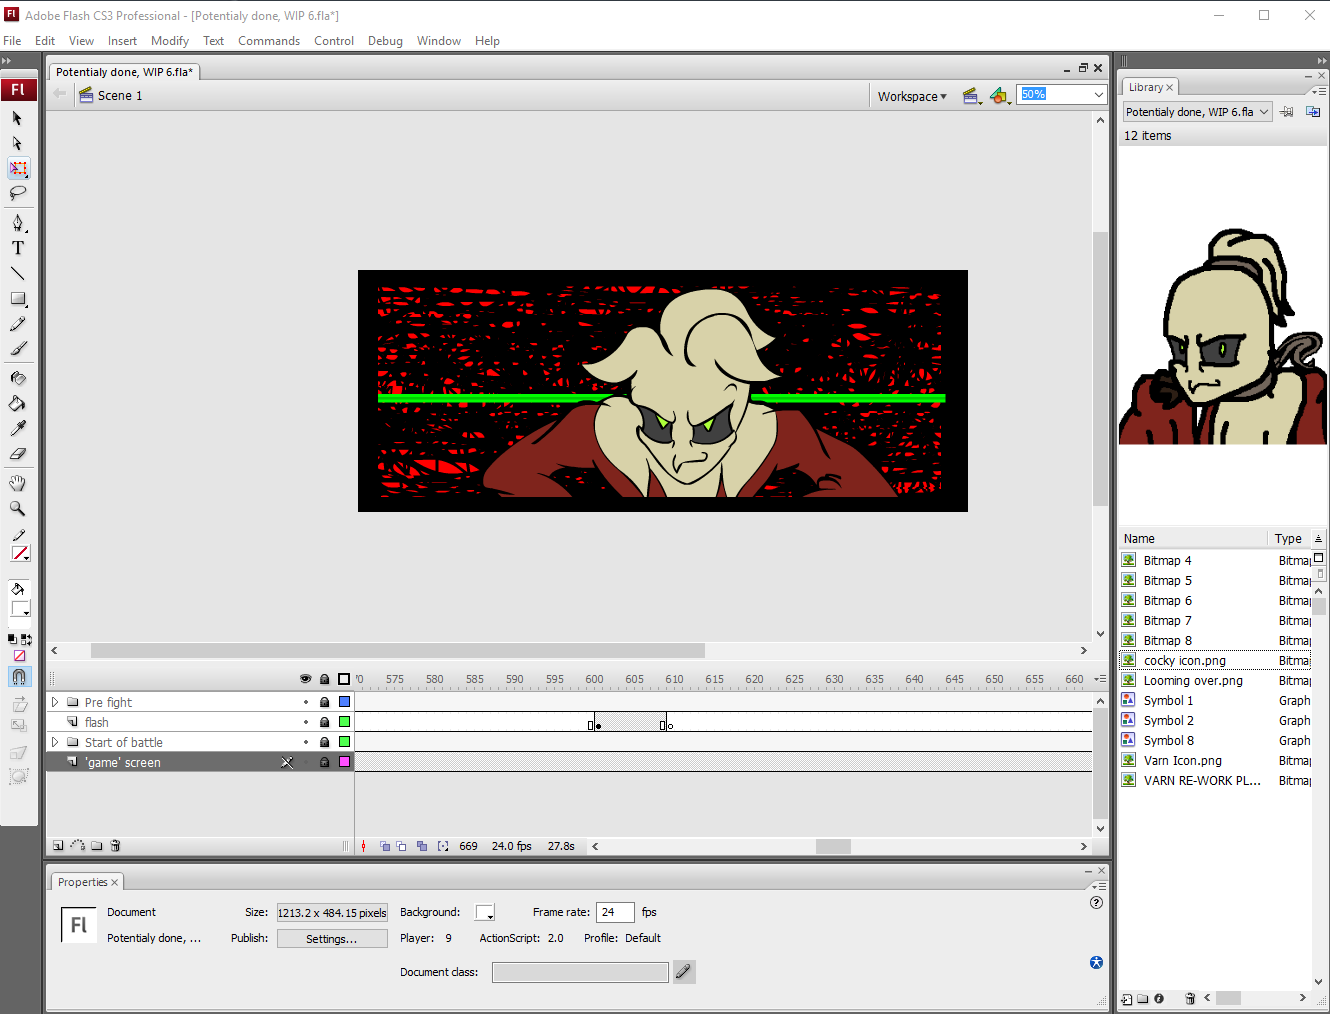The width and height of the screenshot is (1330, 1014).
Task: Open the Modify menu
Action: coord(170,41)
